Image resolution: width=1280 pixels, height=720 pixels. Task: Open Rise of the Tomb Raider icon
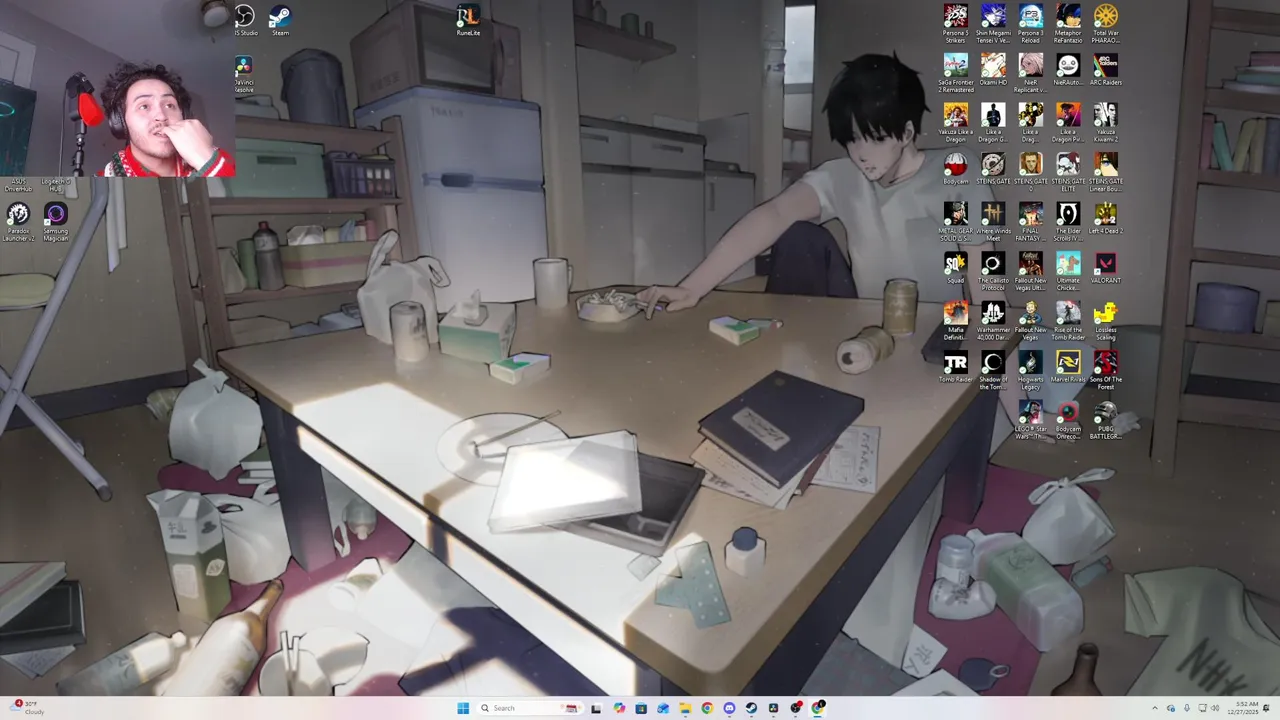pos(1068,320)
